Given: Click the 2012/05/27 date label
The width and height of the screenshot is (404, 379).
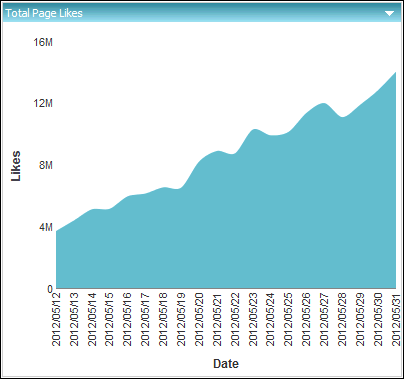Looking at the screenshot, I should [x=324, y=319].
